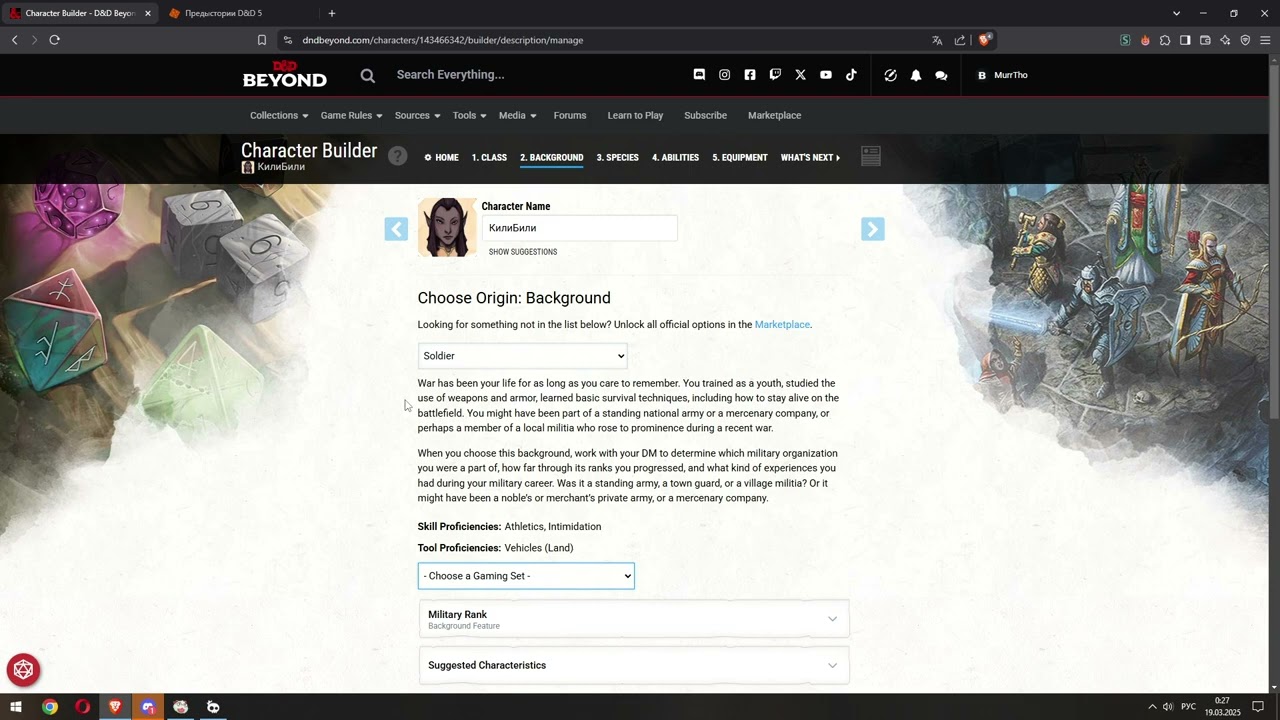Open the X (Twitter) icon
This screenshot has width=1280, height=720.
(800, 75)
